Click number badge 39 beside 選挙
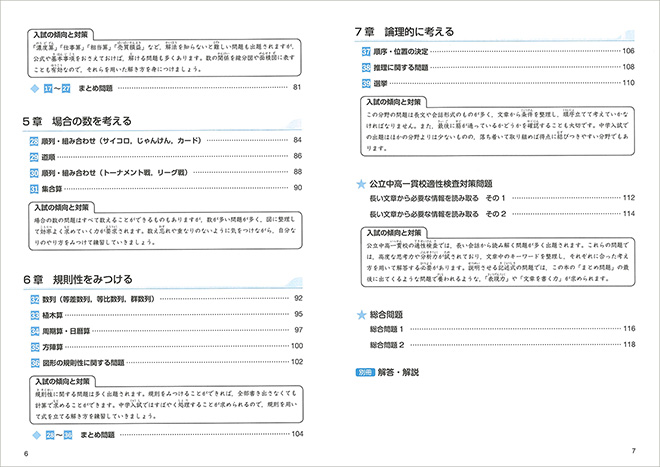The width and height of the screenshot is (660, 467). [366, 83]
